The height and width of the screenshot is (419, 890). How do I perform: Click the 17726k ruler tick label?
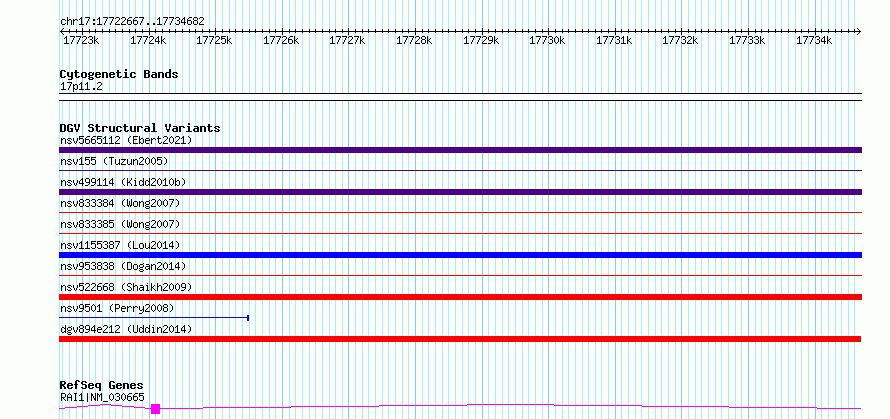[281, 40]
